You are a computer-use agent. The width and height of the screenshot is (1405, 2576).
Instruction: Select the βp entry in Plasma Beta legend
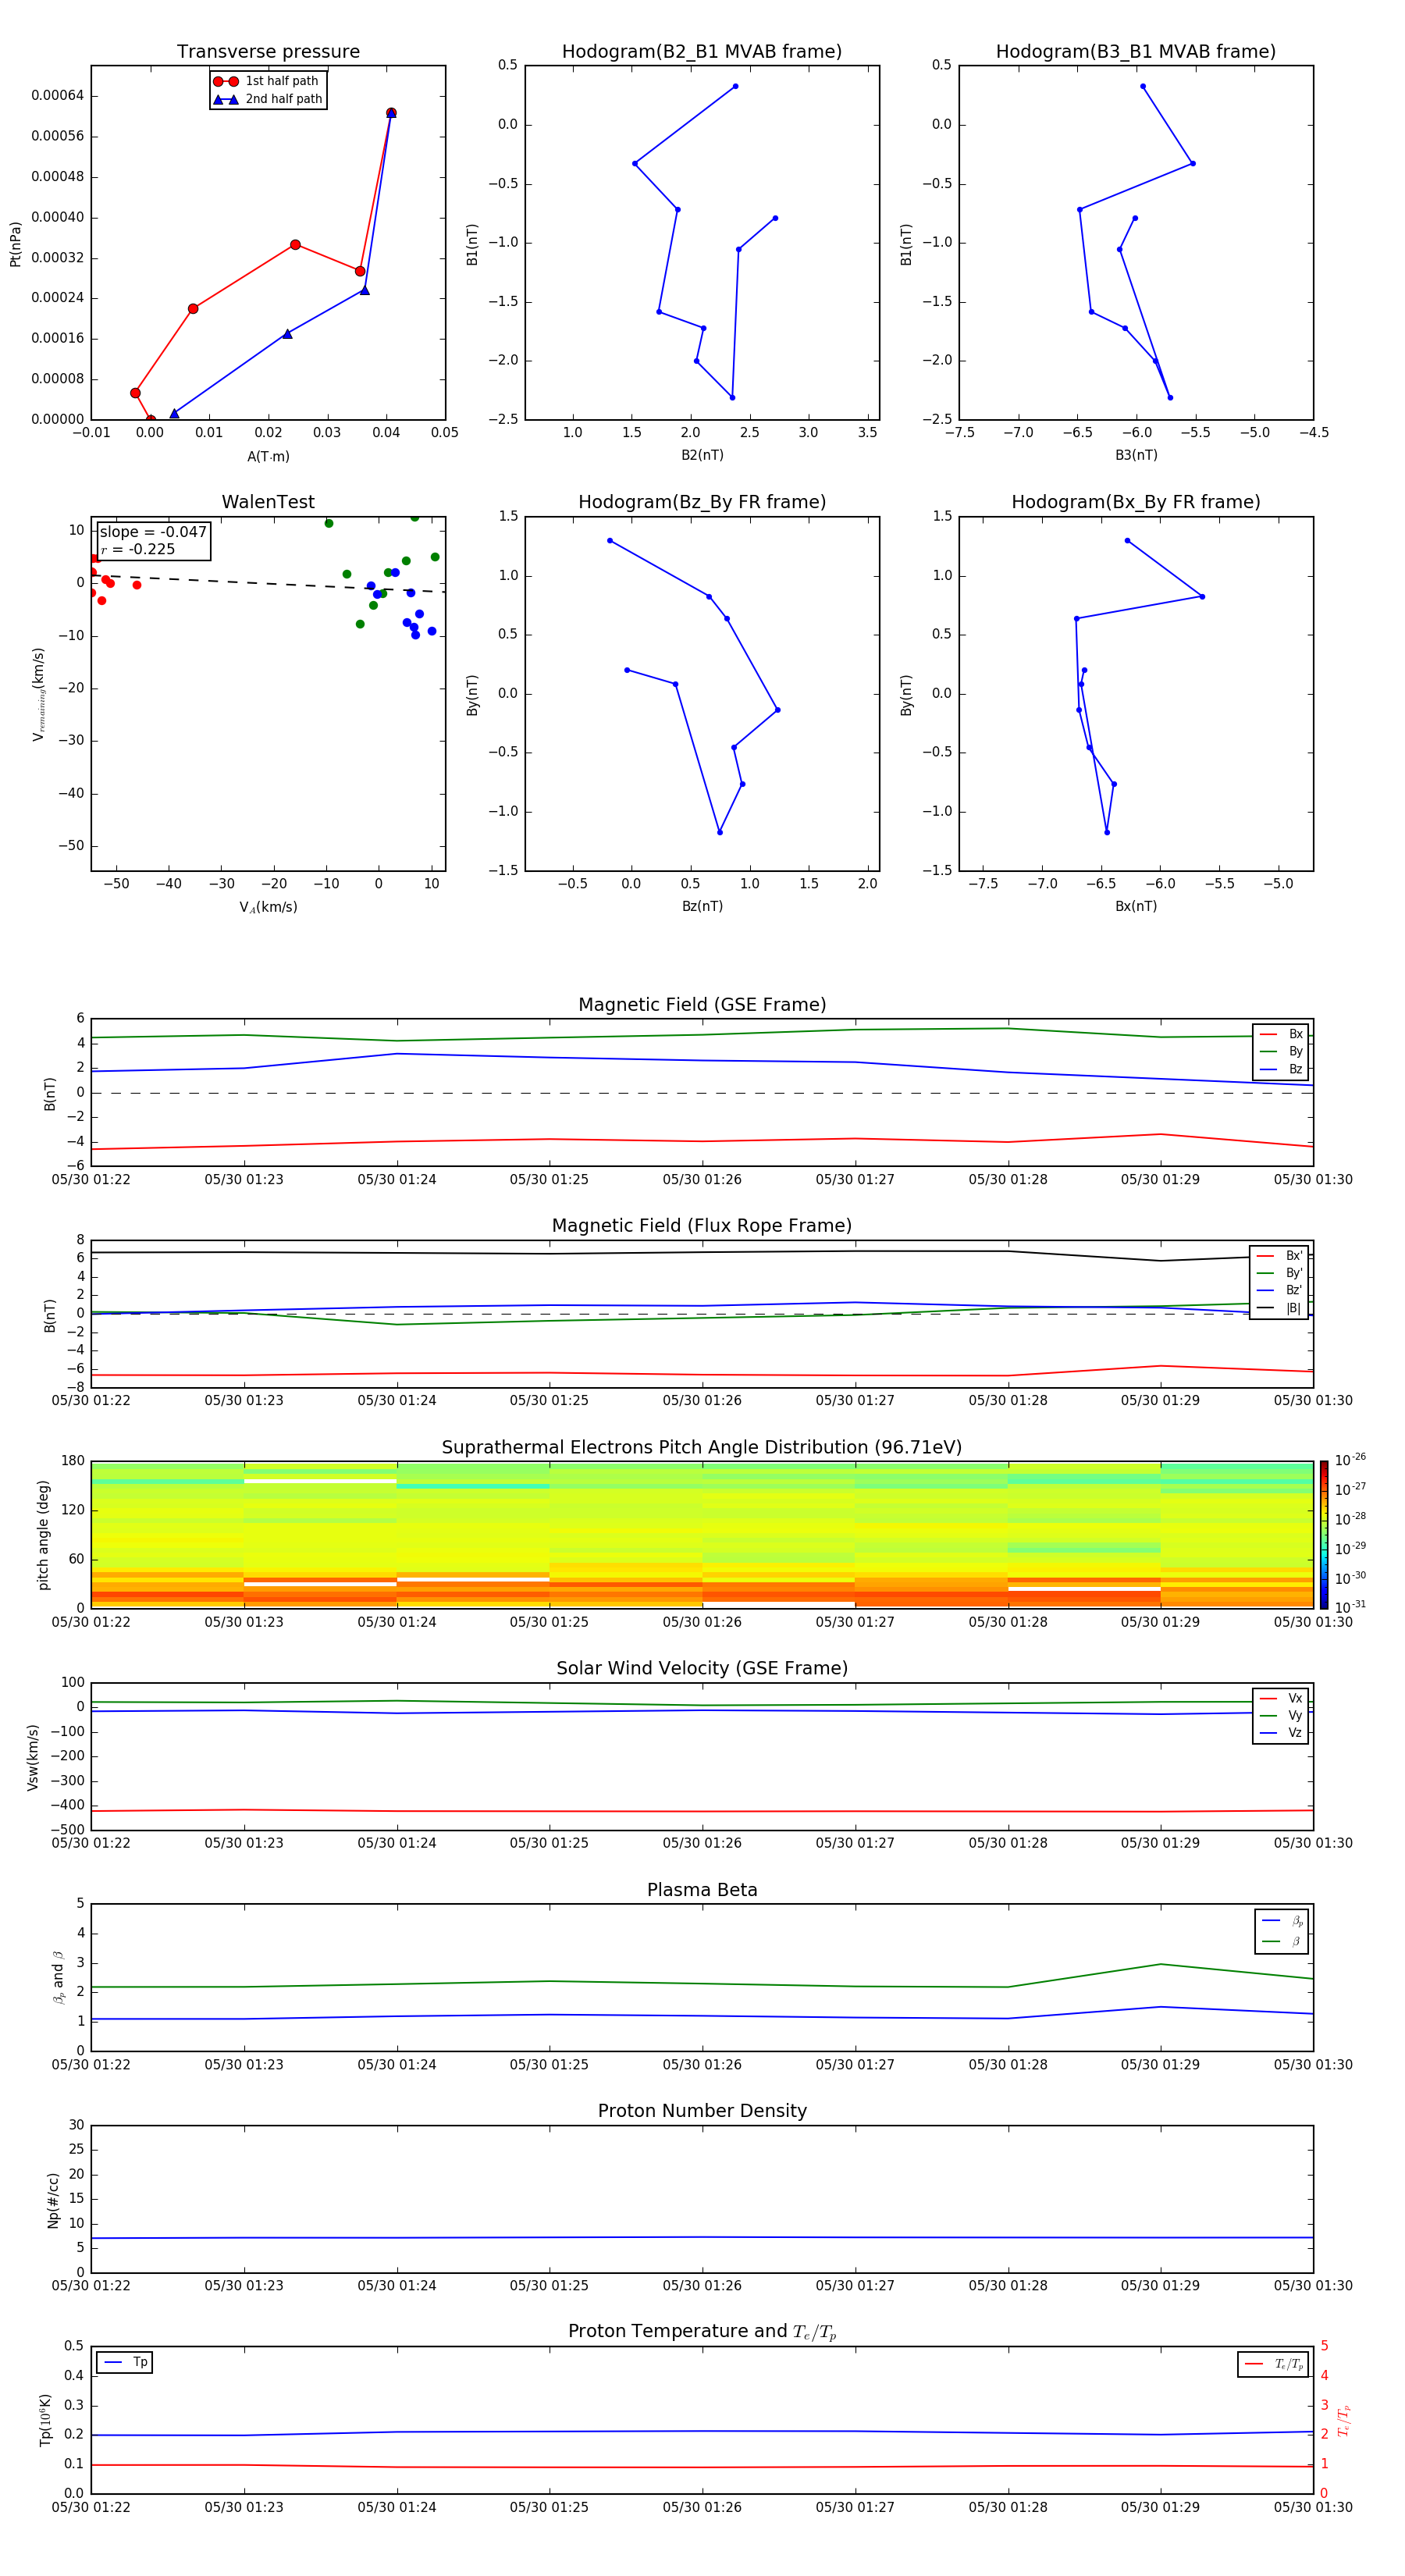tap(1282, 1921)
